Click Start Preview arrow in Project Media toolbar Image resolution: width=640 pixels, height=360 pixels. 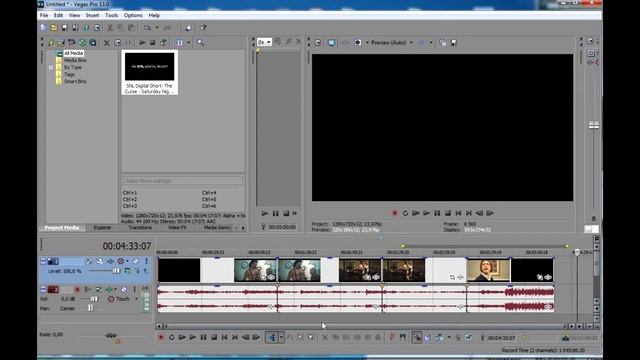tap(142, 42)
